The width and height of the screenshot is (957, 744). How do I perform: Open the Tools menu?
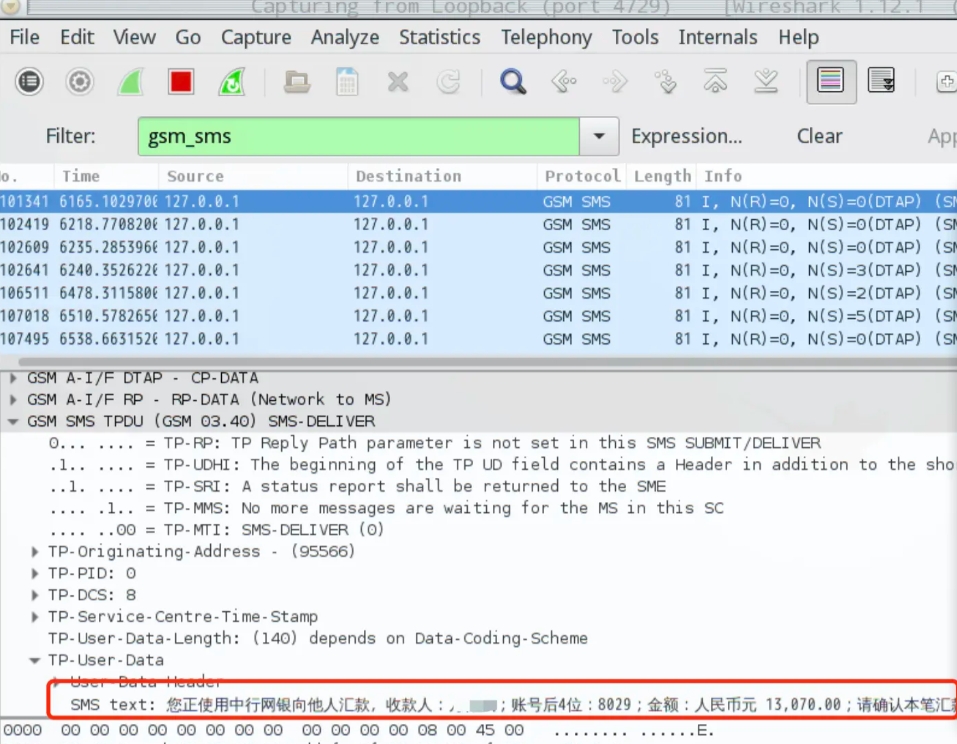[635, 37]
